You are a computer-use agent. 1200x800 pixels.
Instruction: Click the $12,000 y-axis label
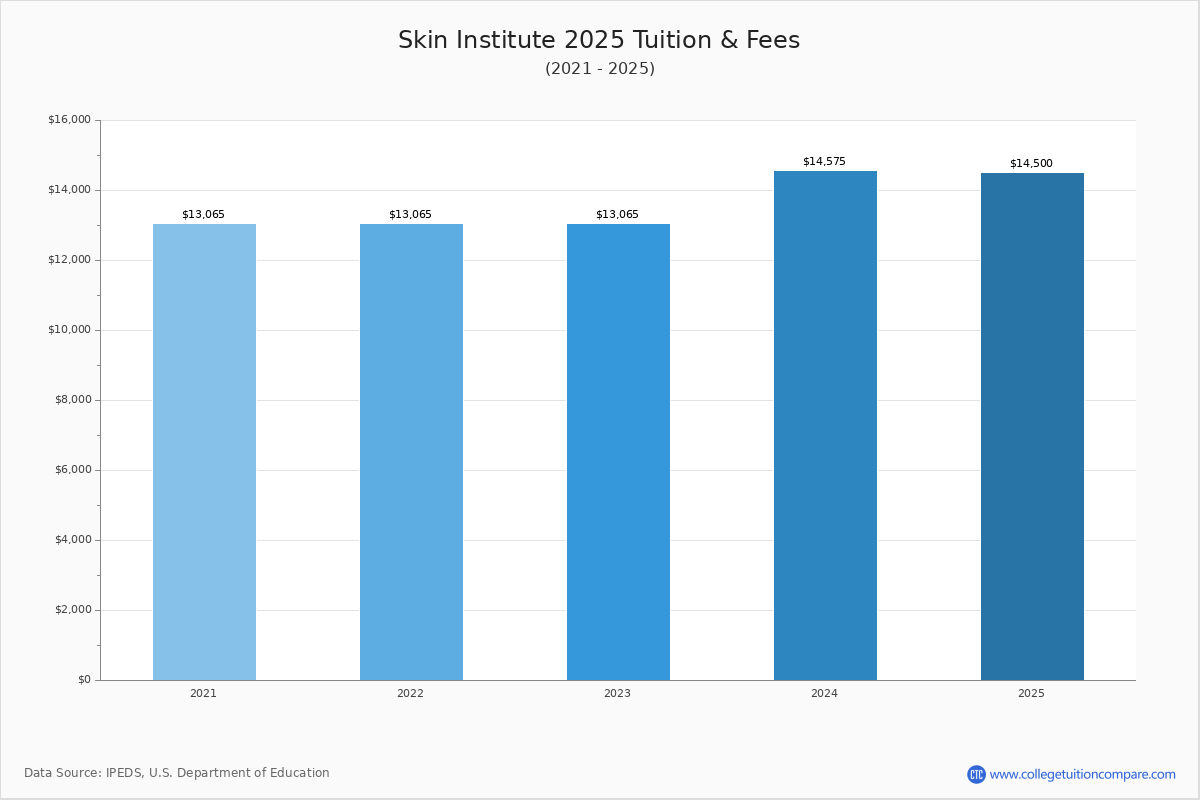coord(69,260)
